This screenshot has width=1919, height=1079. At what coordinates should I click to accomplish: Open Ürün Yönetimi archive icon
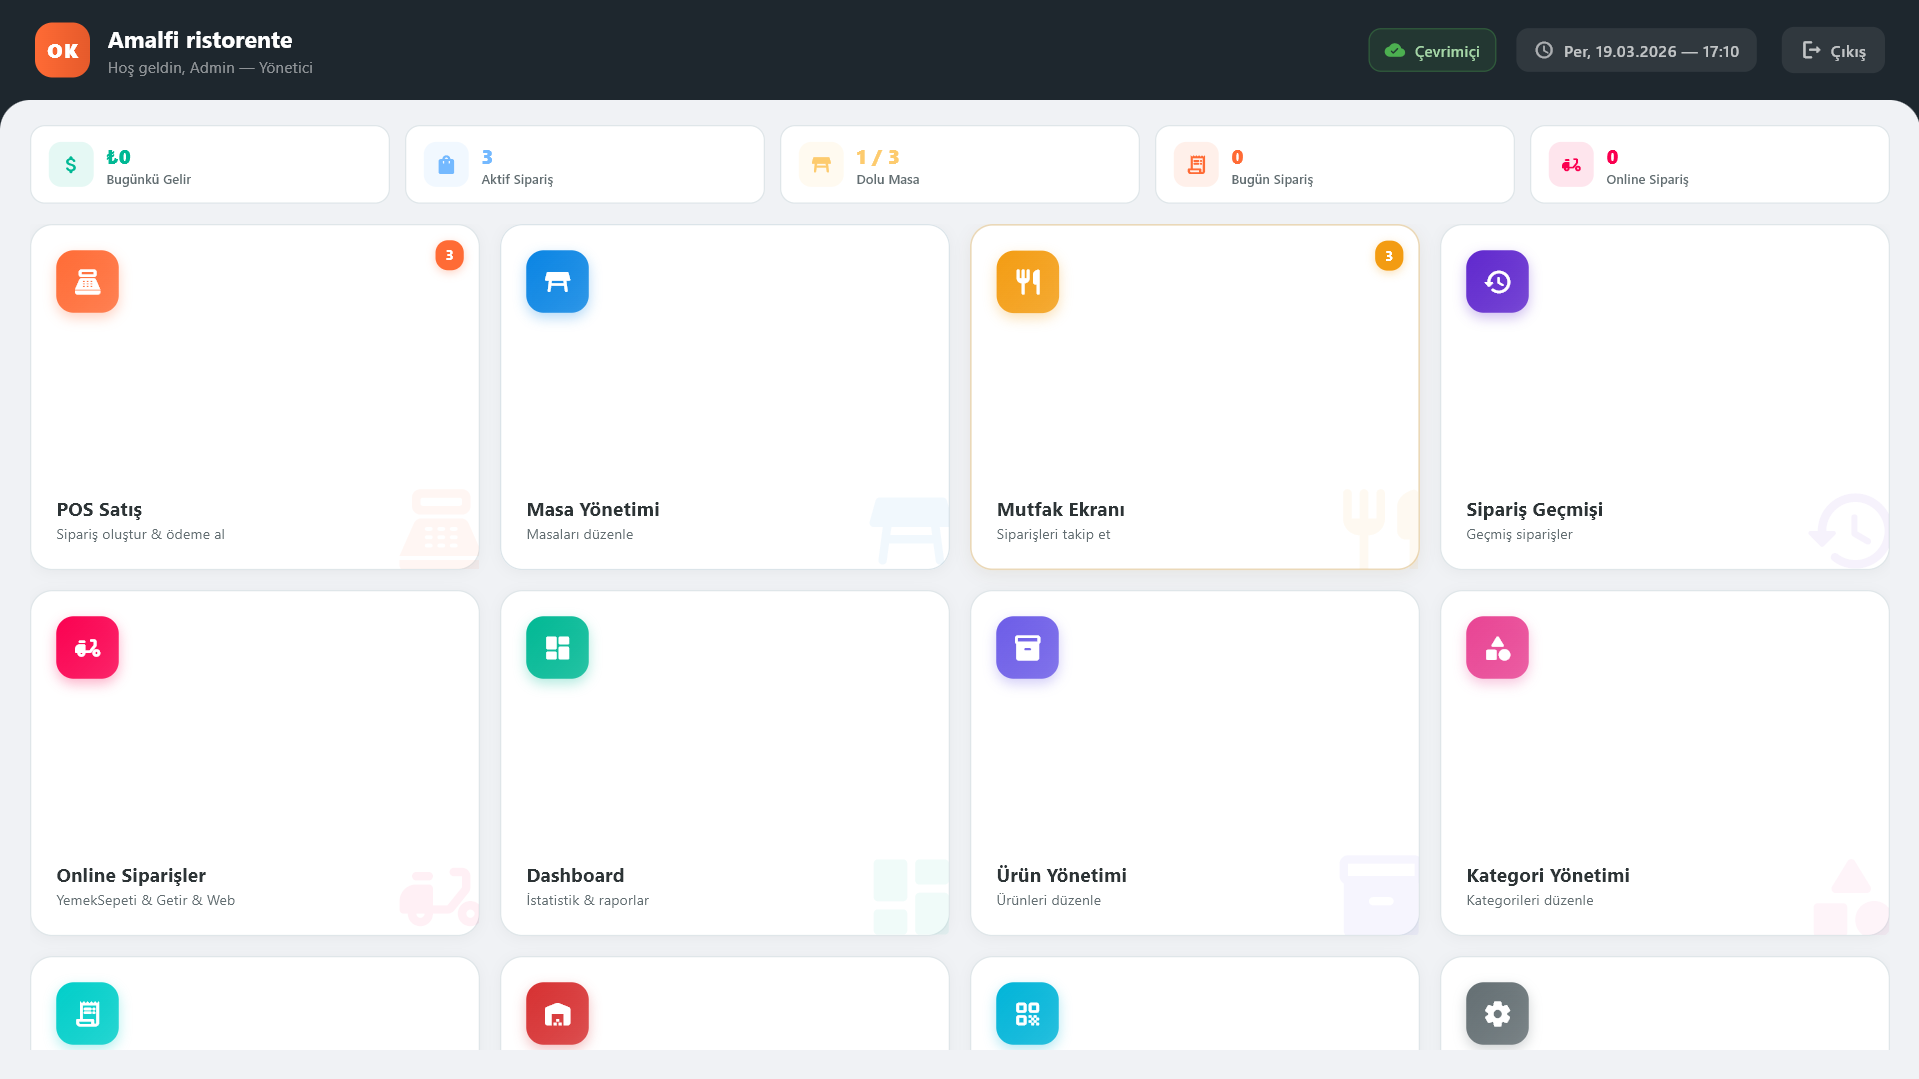click(1026, 647)
